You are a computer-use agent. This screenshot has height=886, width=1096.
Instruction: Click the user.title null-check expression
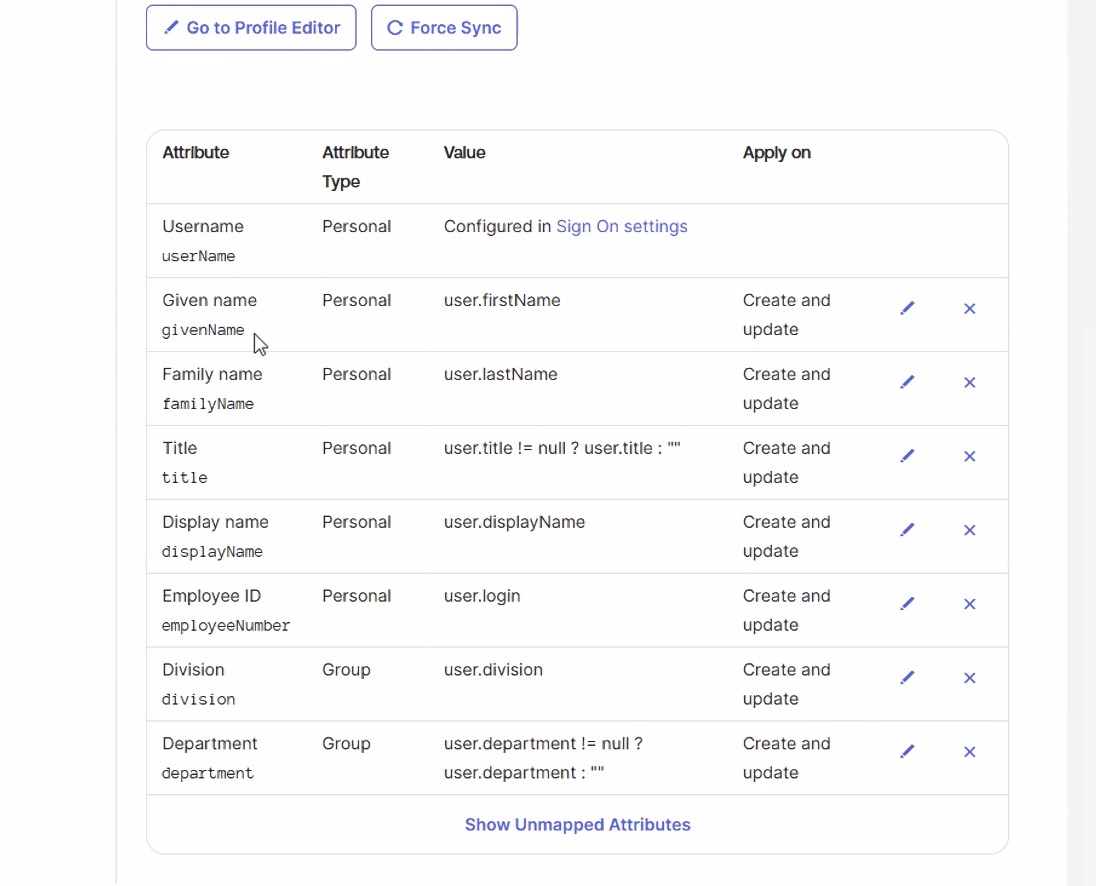(x=562, y=448)
